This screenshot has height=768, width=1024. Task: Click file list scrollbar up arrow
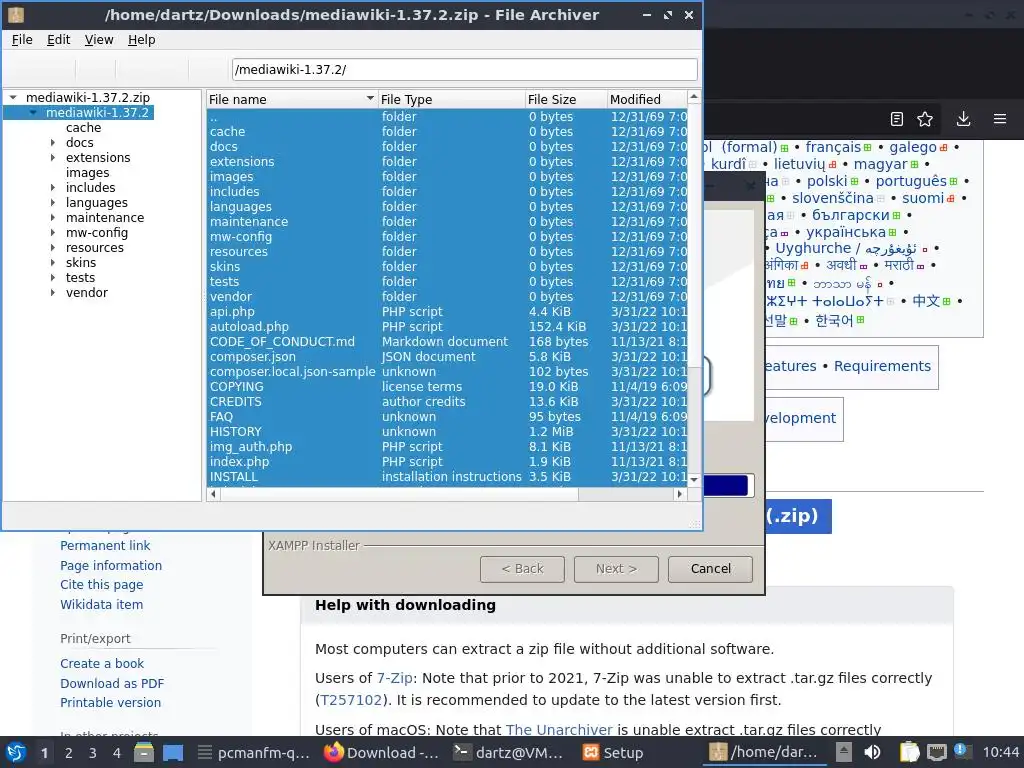point(694,97)
